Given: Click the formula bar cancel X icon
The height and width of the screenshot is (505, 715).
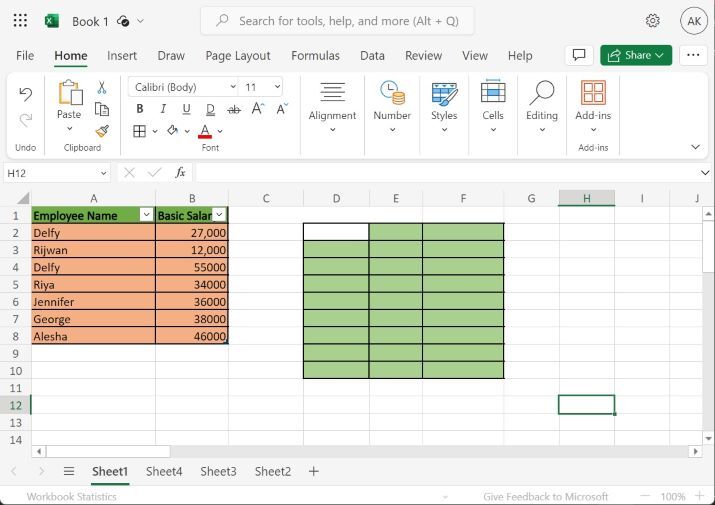Looking at the screenshot, I should pyautogui.click(x=130, y=172).
